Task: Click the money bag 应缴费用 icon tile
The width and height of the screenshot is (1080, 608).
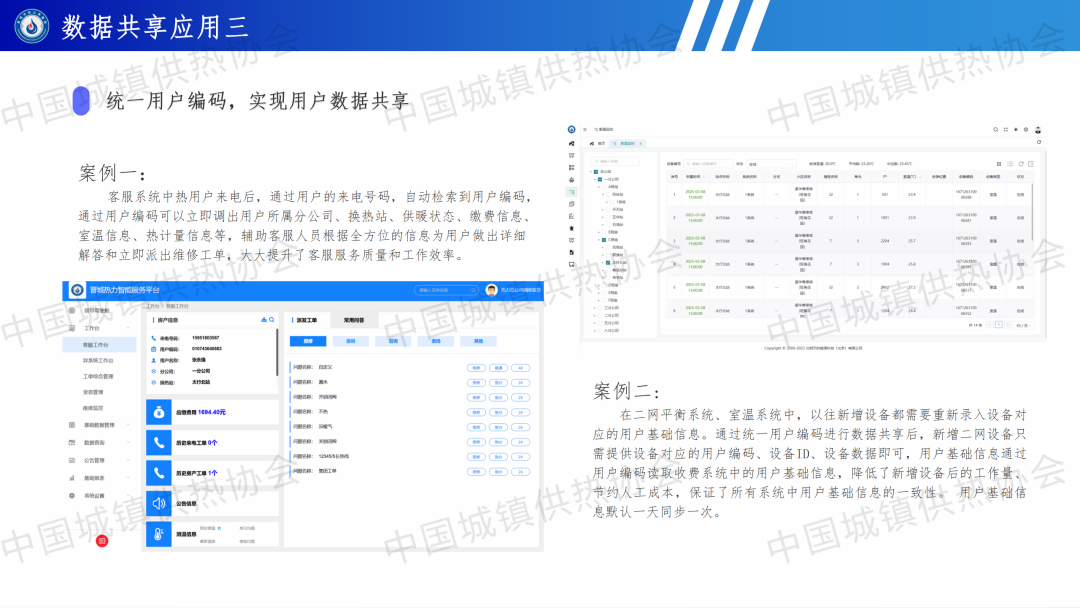Action: [x=158, y=411]
